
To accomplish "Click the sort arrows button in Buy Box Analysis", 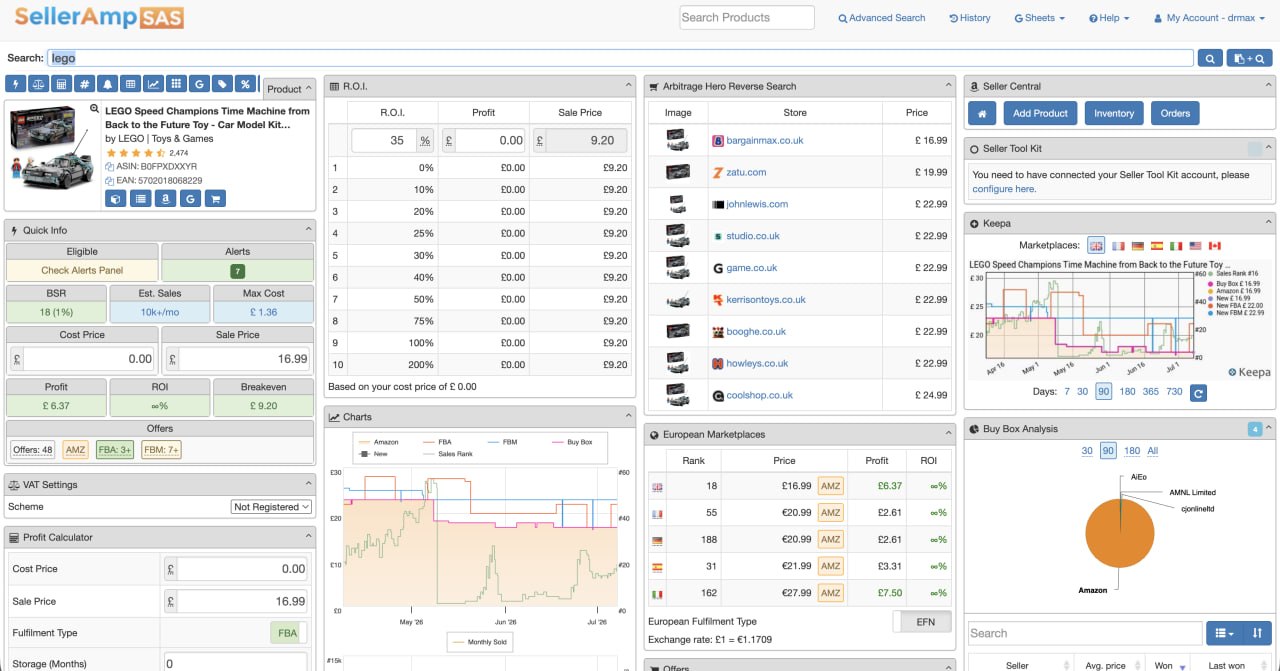I will (1258, 633).
